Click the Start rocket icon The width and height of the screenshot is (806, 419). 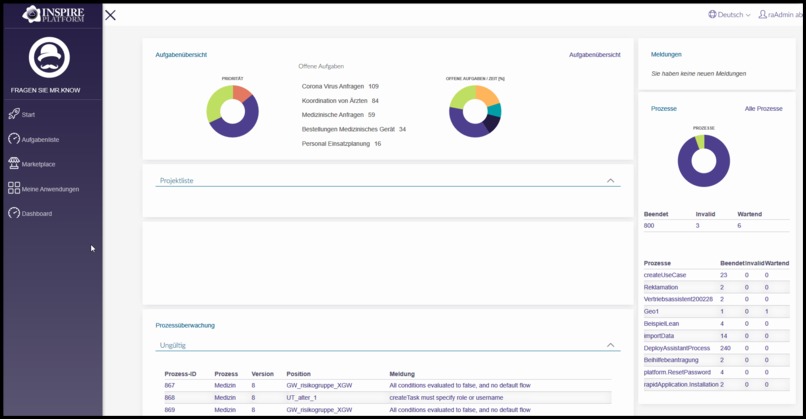click(14, 114)
